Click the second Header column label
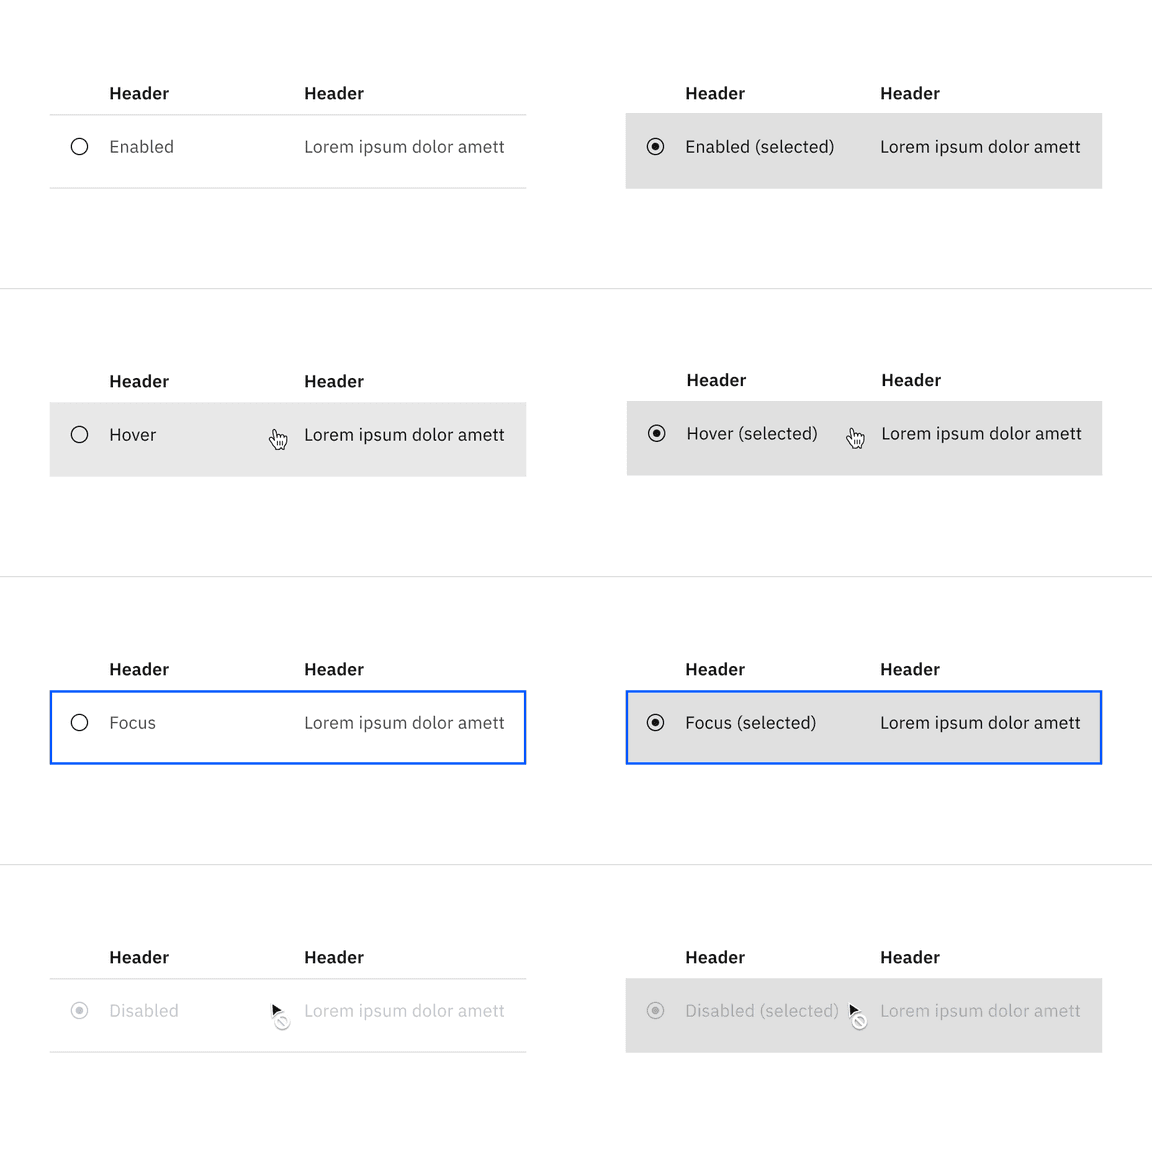This screenshot has height=1152, width=1152. pos(334,93)
